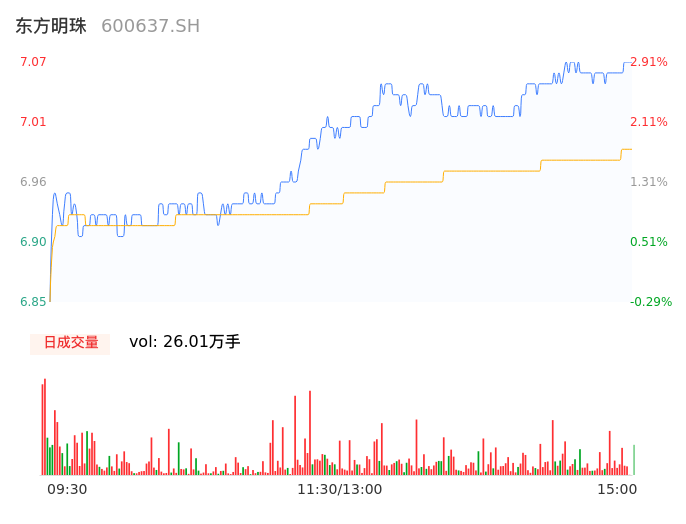The height and width of the screenshot is (524, 686).
Task: Click the 6.96 grey price label
Action: [x=33, y=182]
